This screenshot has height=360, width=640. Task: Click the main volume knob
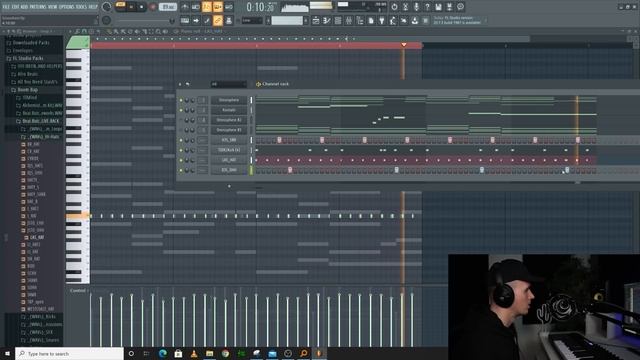(107, 7)
